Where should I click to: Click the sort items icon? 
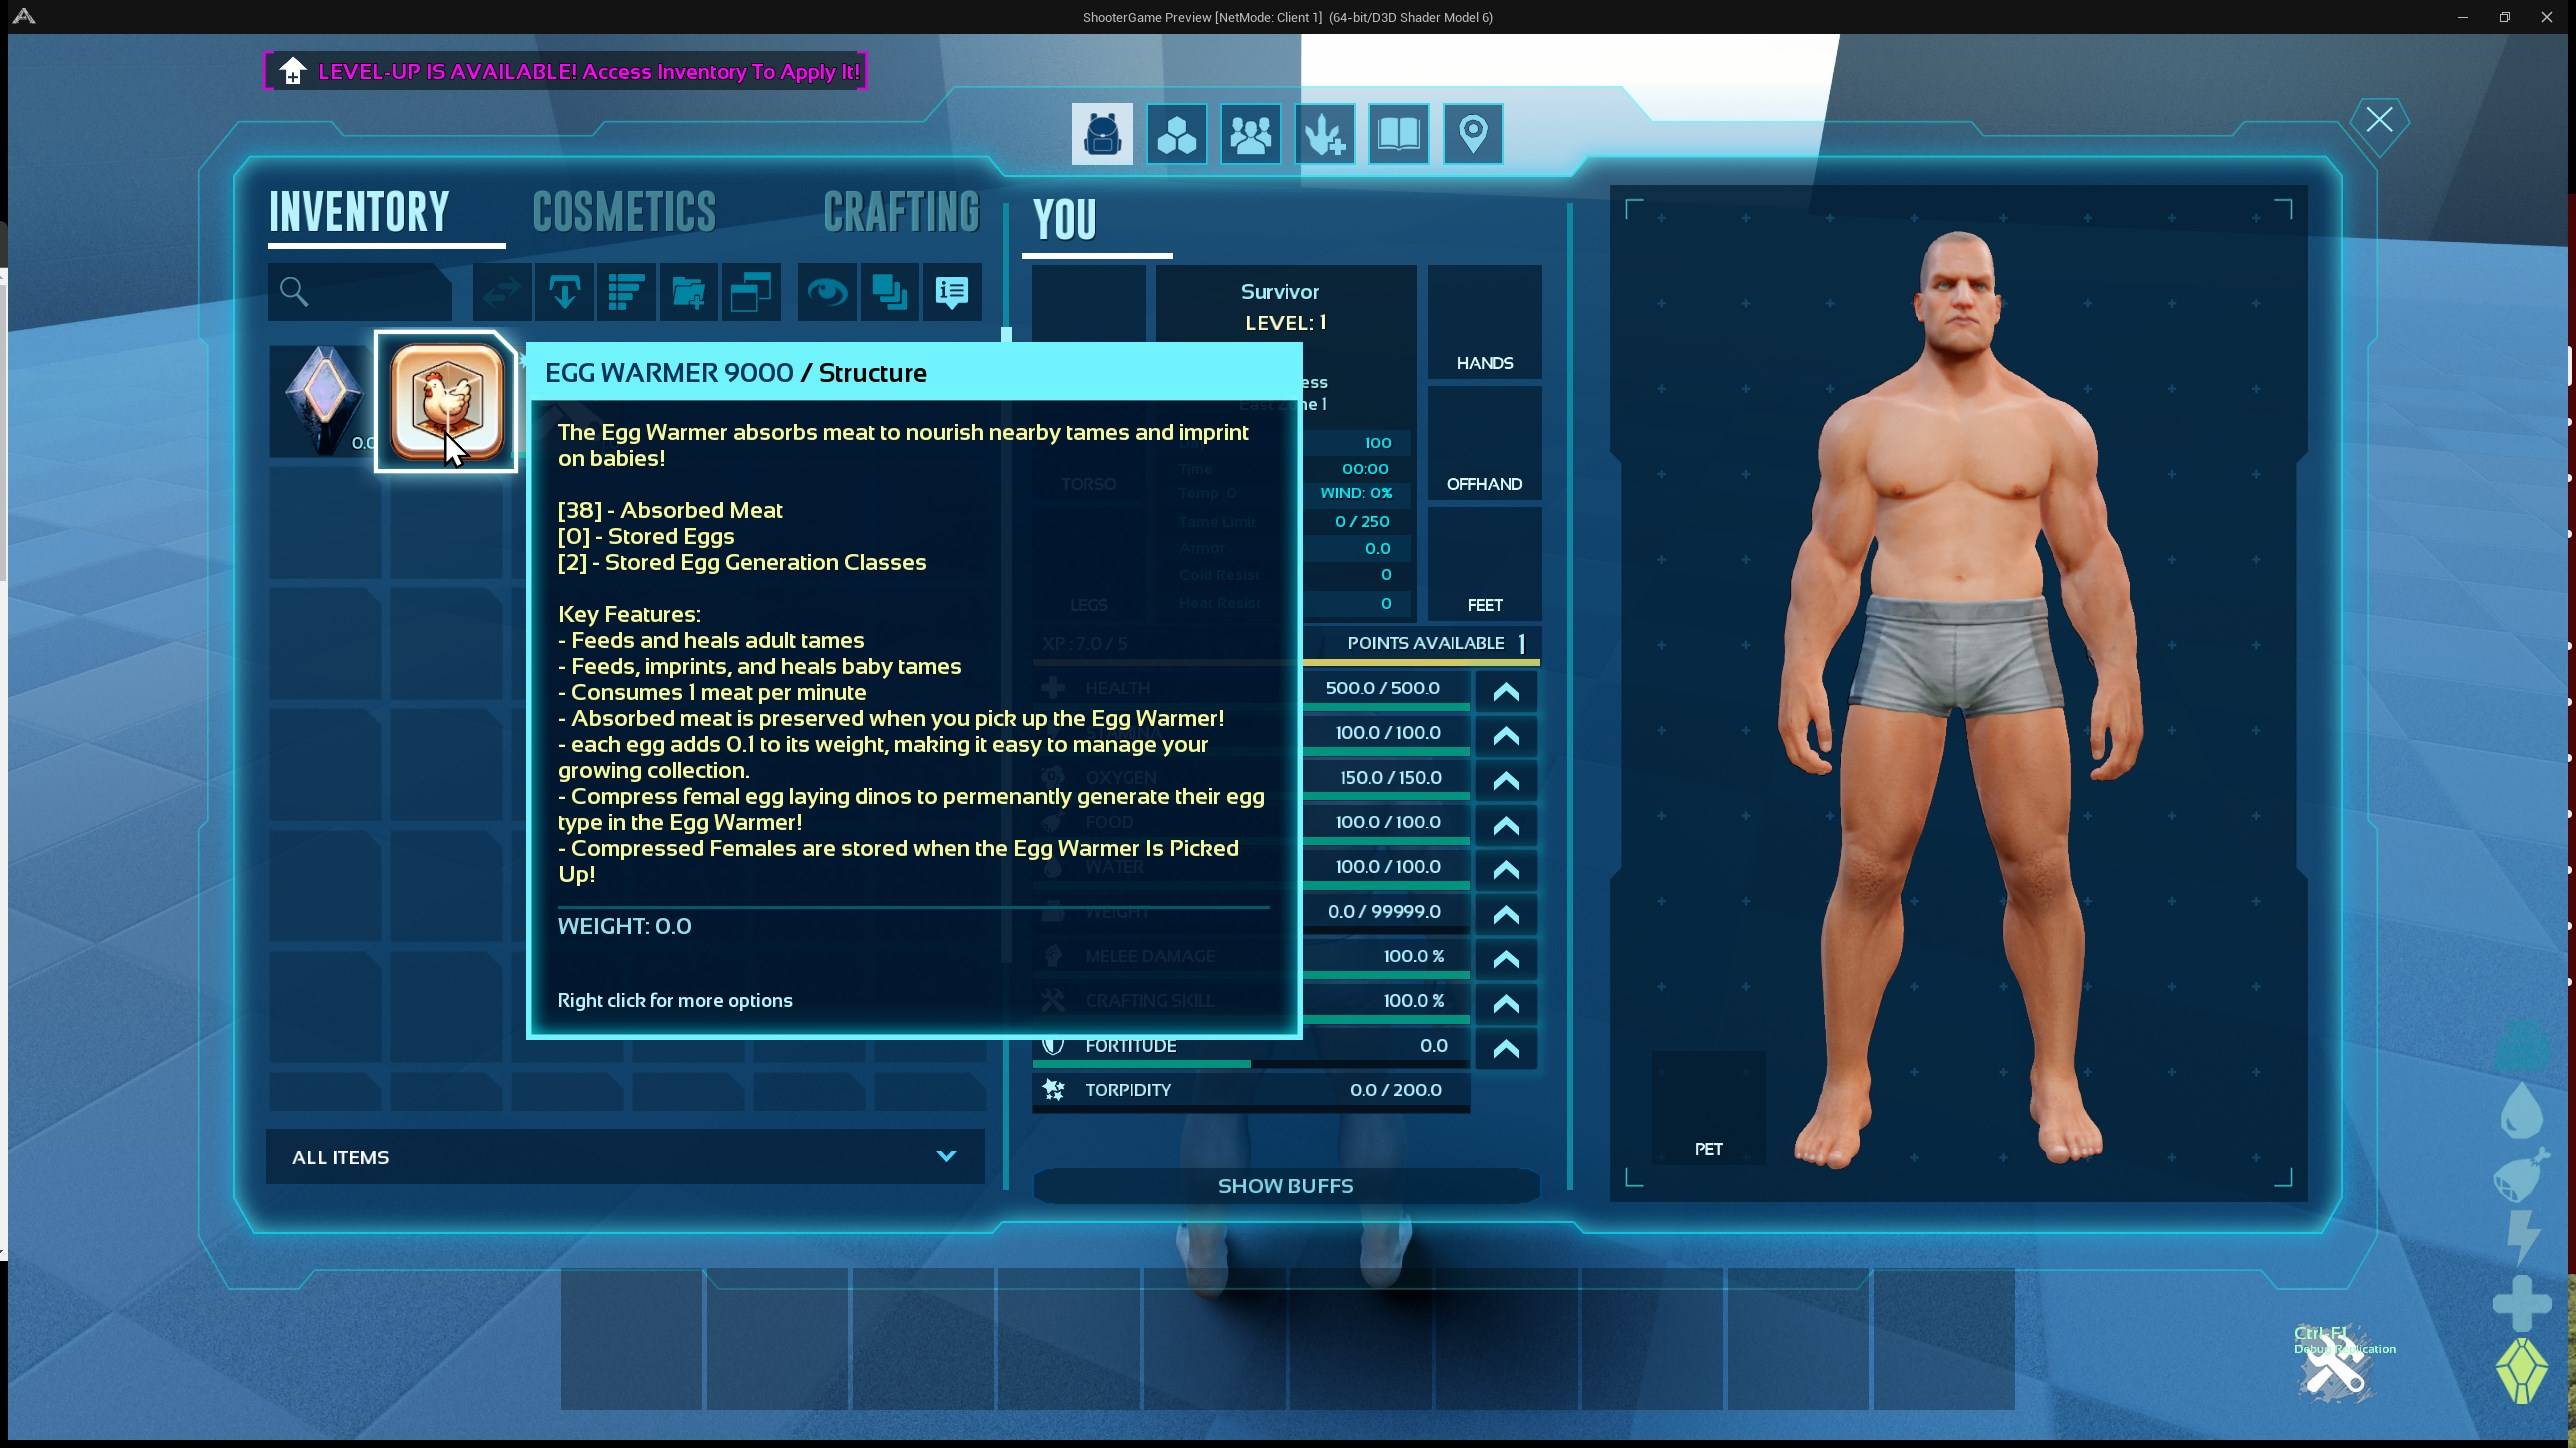[x=626, y=292]
